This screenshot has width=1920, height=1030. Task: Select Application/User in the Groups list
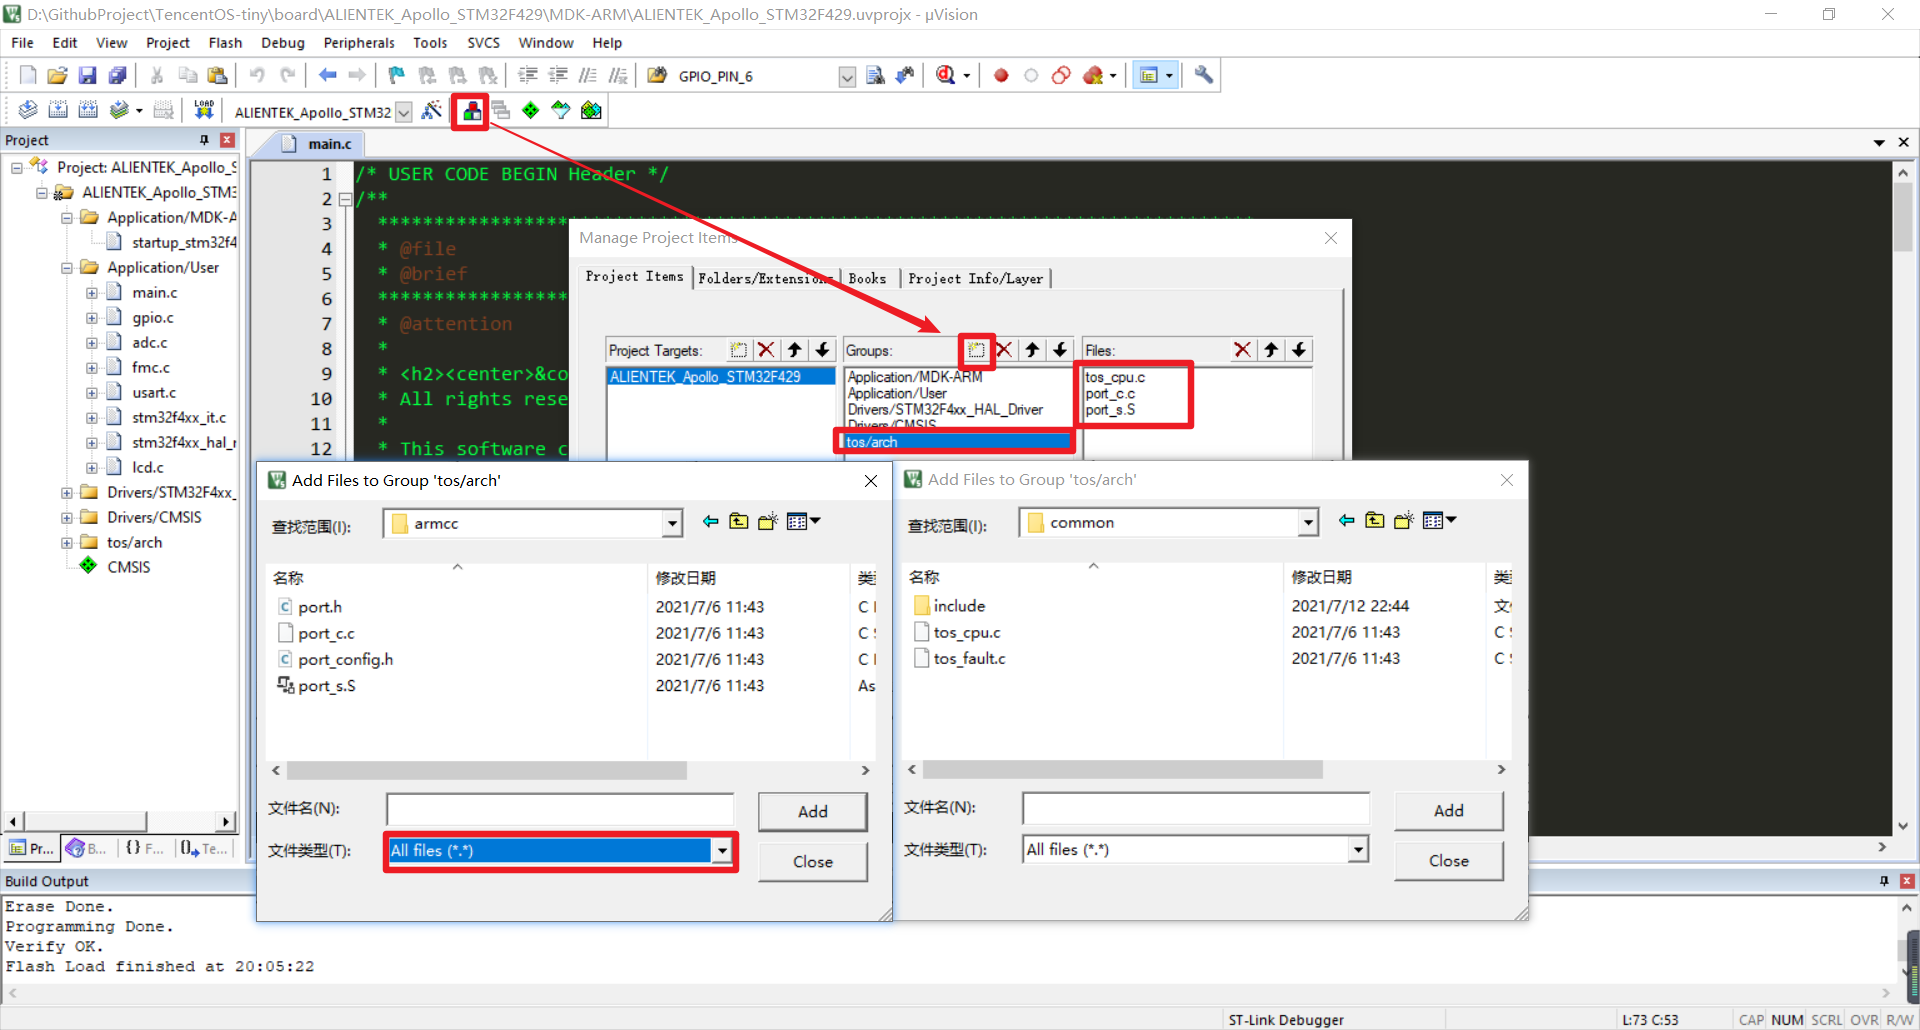[897, 394]
